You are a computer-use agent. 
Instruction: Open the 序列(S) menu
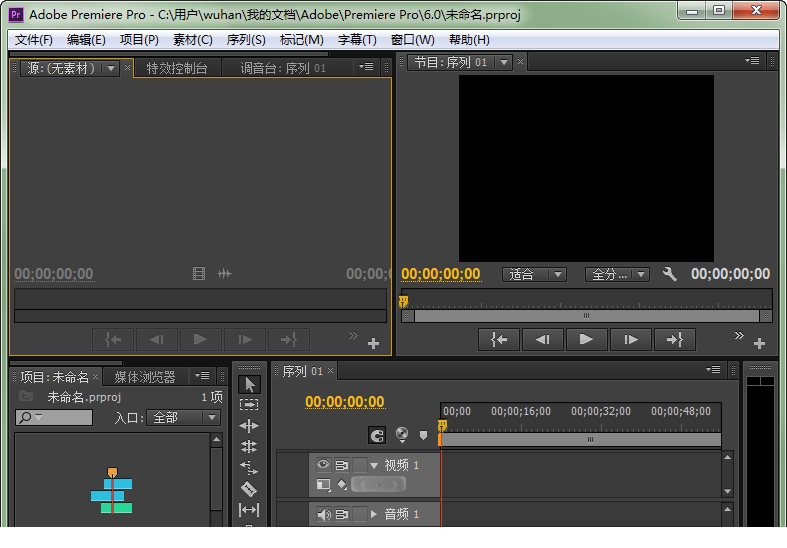246,40
